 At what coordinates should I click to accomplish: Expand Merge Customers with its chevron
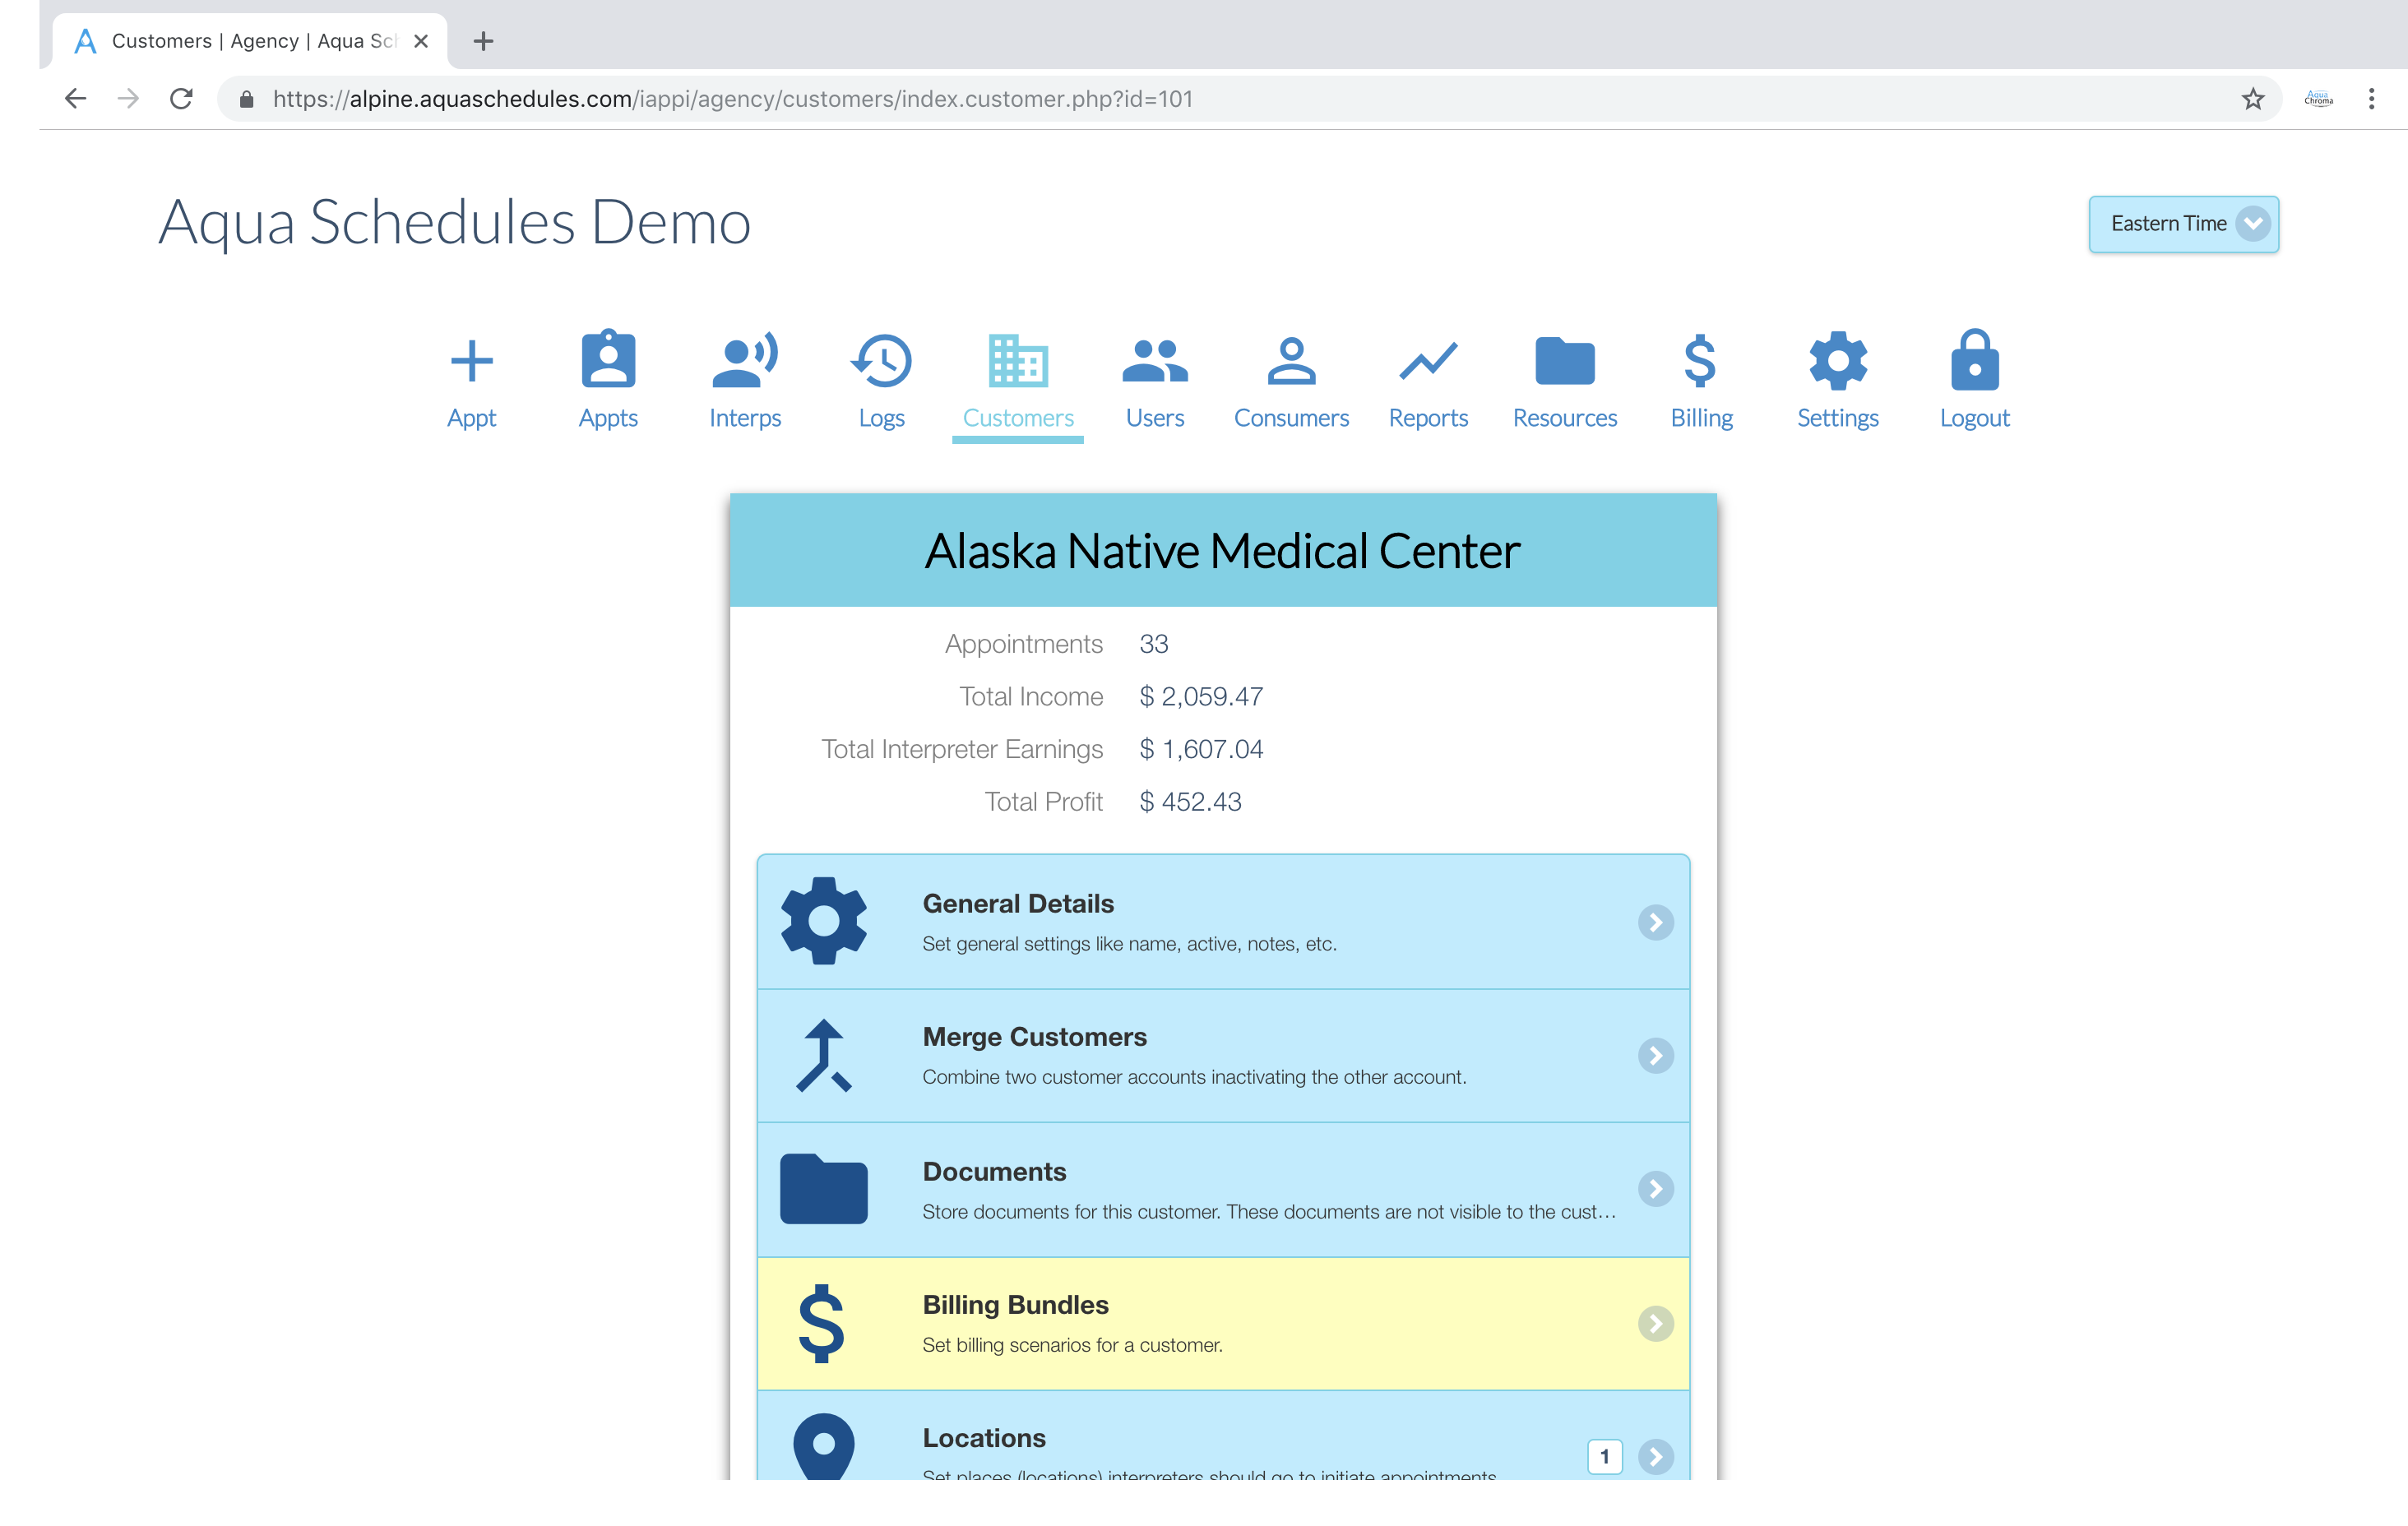click(1655, 1055)
